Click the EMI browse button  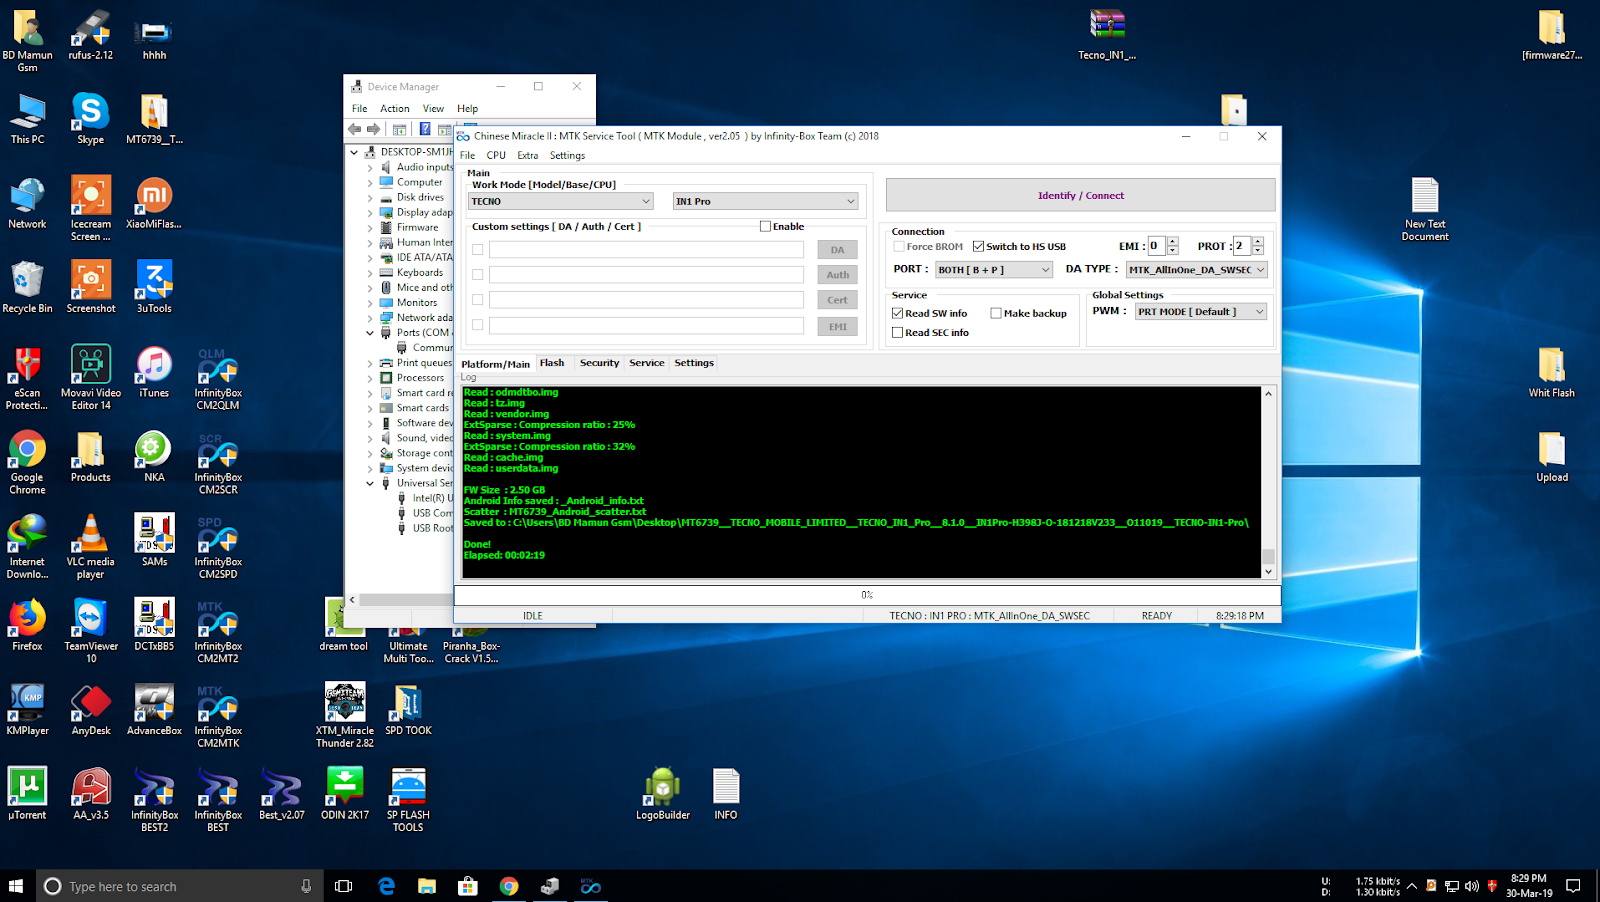point(837,326)
